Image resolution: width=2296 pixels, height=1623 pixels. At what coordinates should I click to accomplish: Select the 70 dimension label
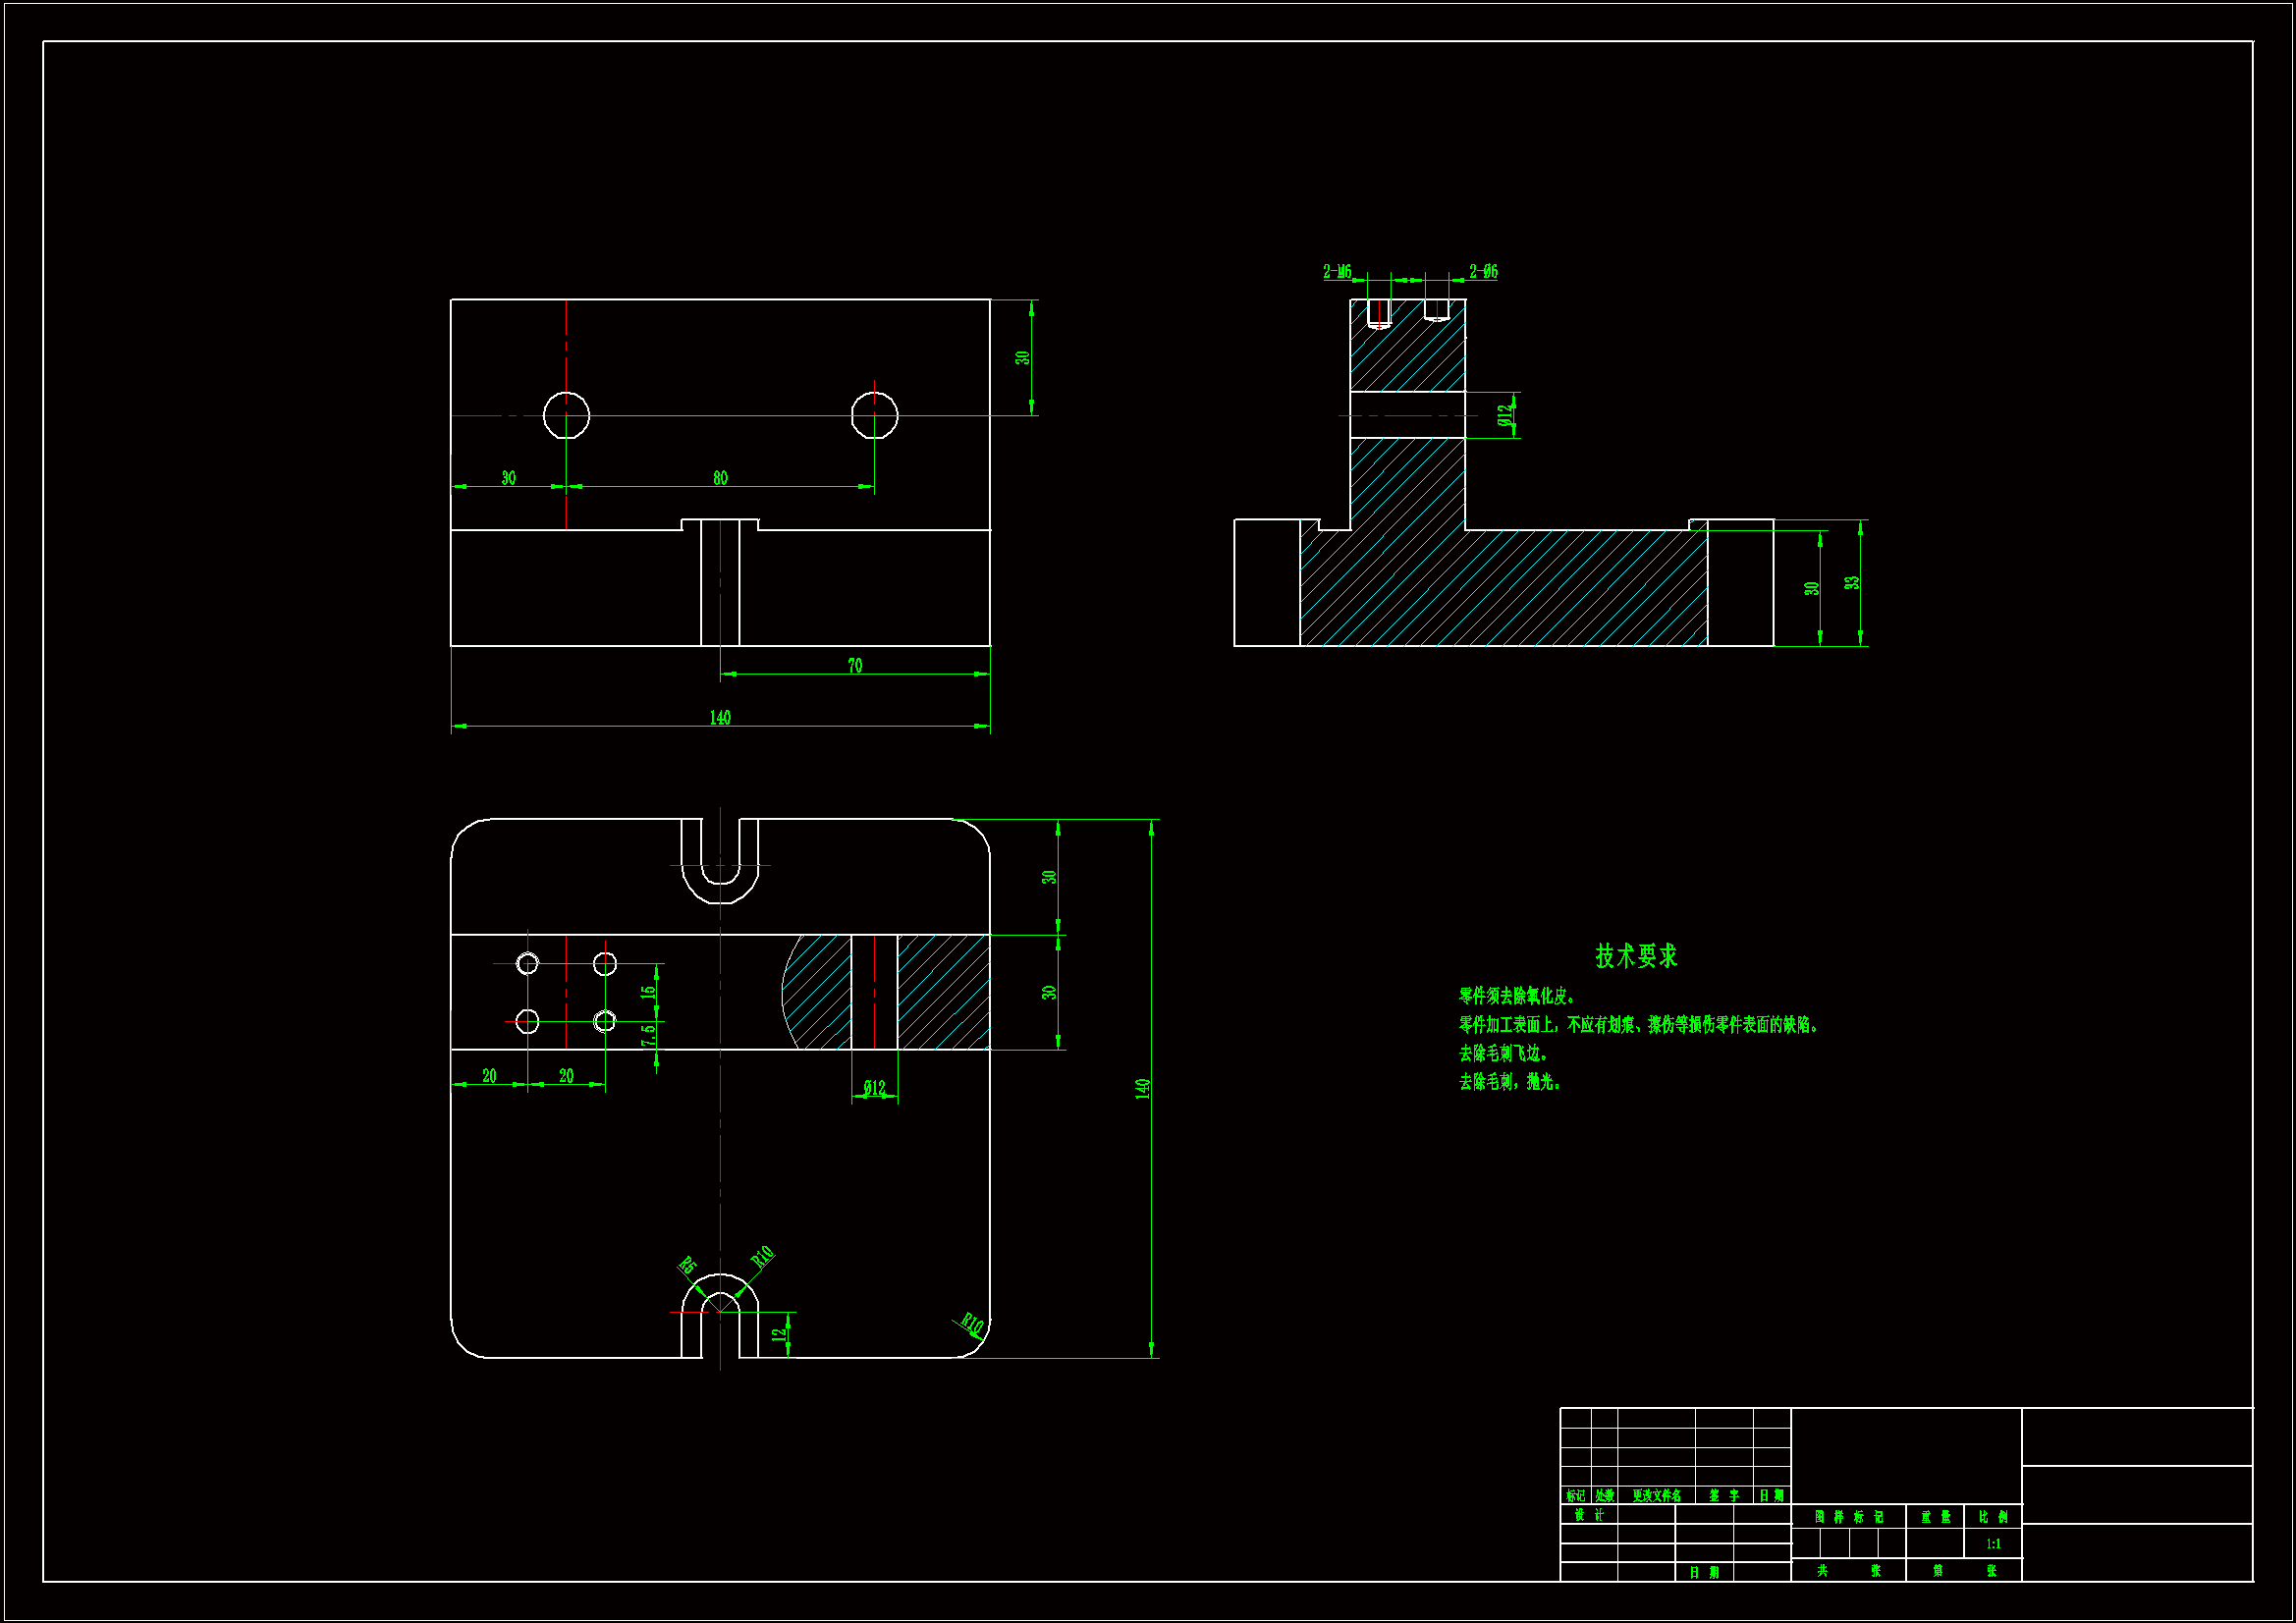[x=854, y=665]
